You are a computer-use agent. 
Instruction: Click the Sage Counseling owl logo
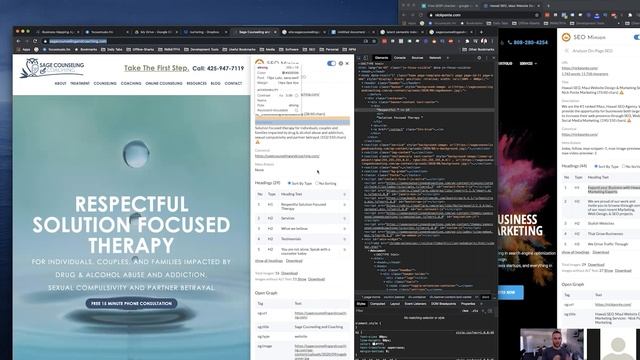[52, 68]
